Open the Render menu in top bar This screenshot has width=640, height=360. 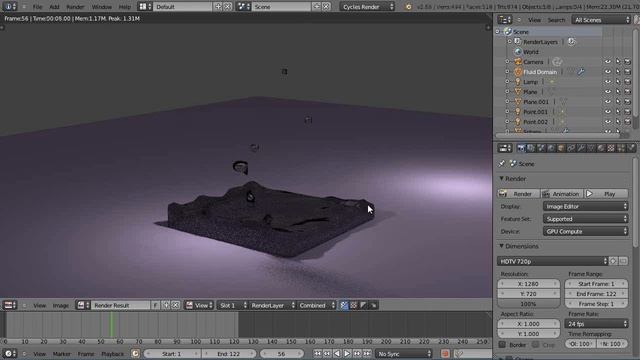click(x=75, y=7)
